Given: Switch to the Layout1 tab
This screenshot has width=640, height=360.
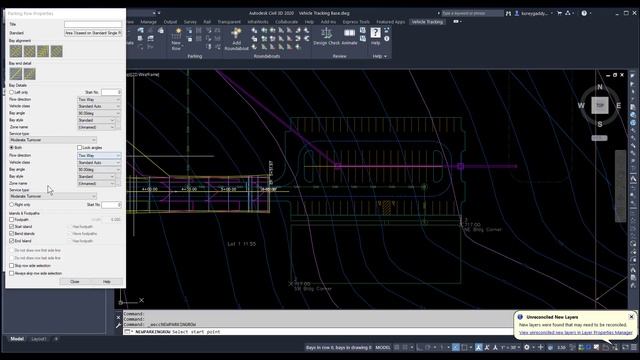Looking at the screenshot, I should click(x=39, y=339).
